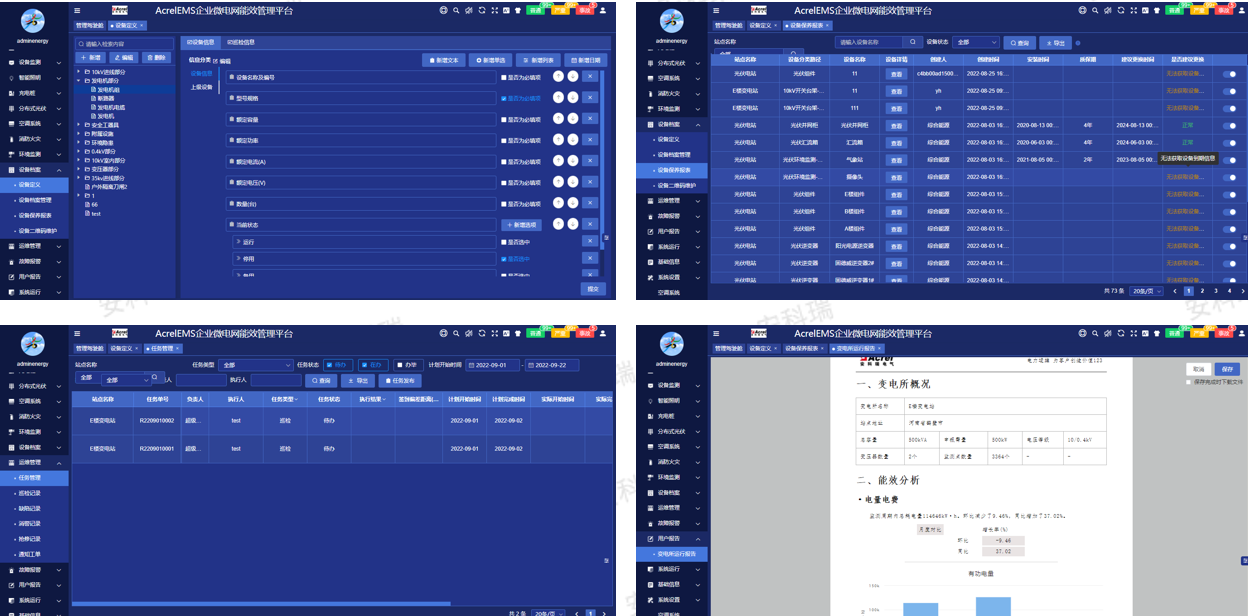Collapse 发电机部分 tree node
This screenshot has height=616, width=1248.
click(79, 81)
